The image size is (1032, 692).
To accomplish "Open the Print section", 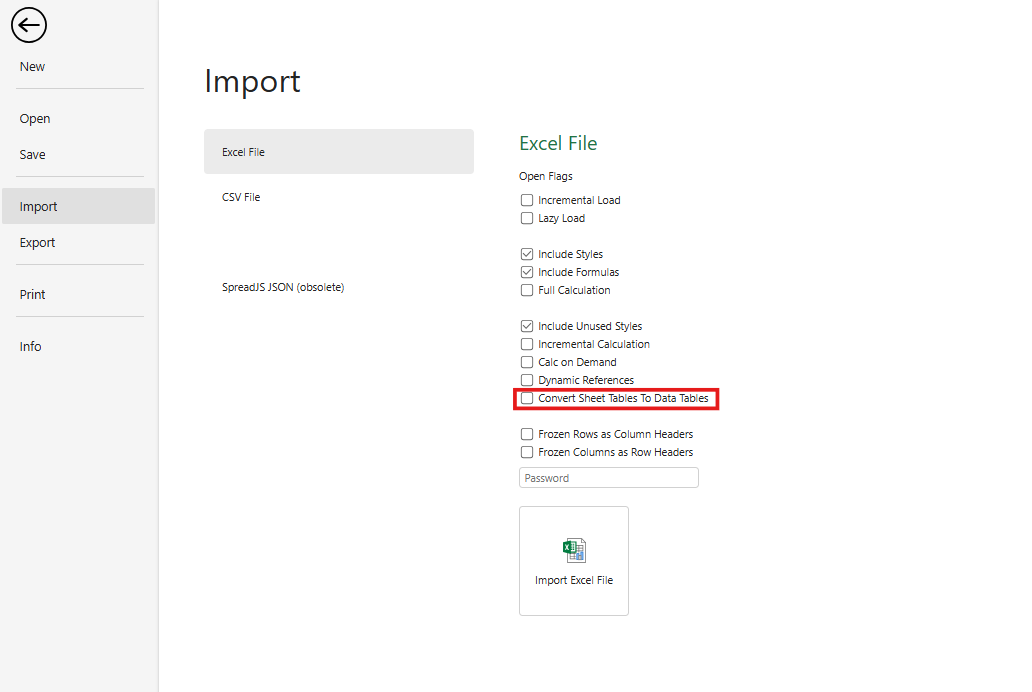I will point(32,294).
